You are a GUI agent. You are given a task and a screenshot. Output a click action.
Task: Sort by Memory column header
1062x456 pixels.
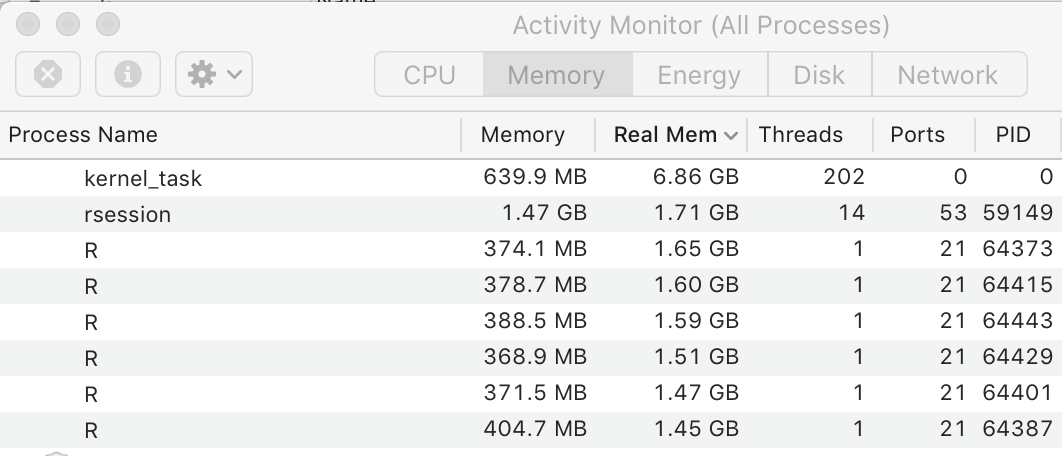(x=523, y=134)
